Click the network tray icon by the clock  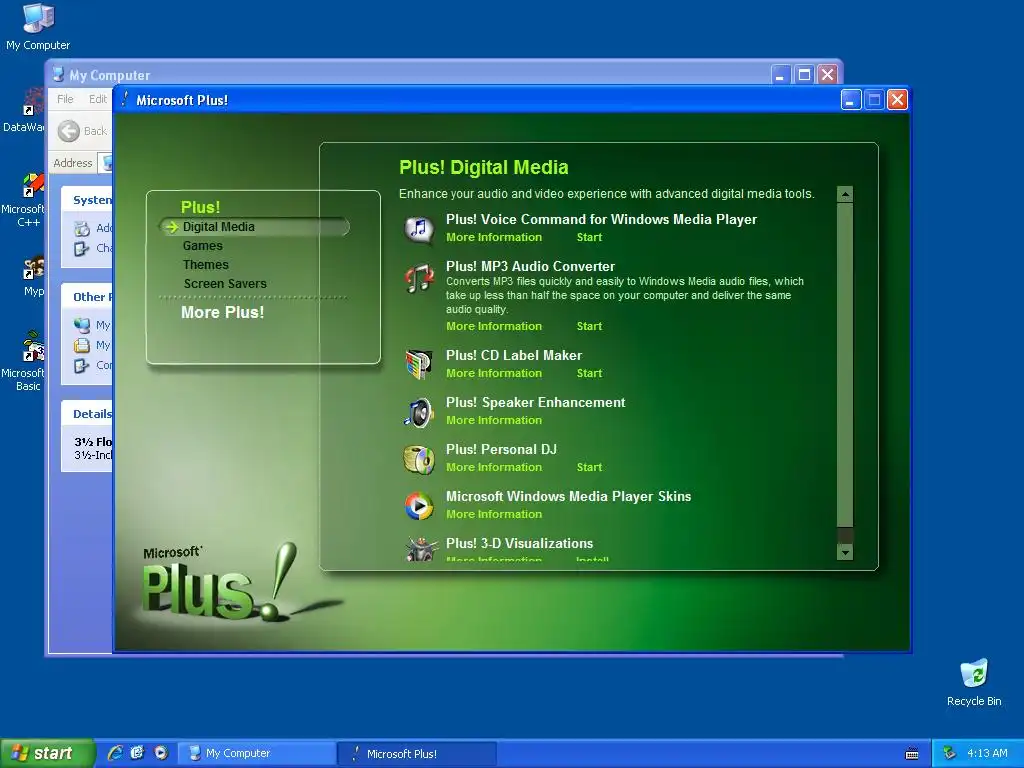click(949, 753)
